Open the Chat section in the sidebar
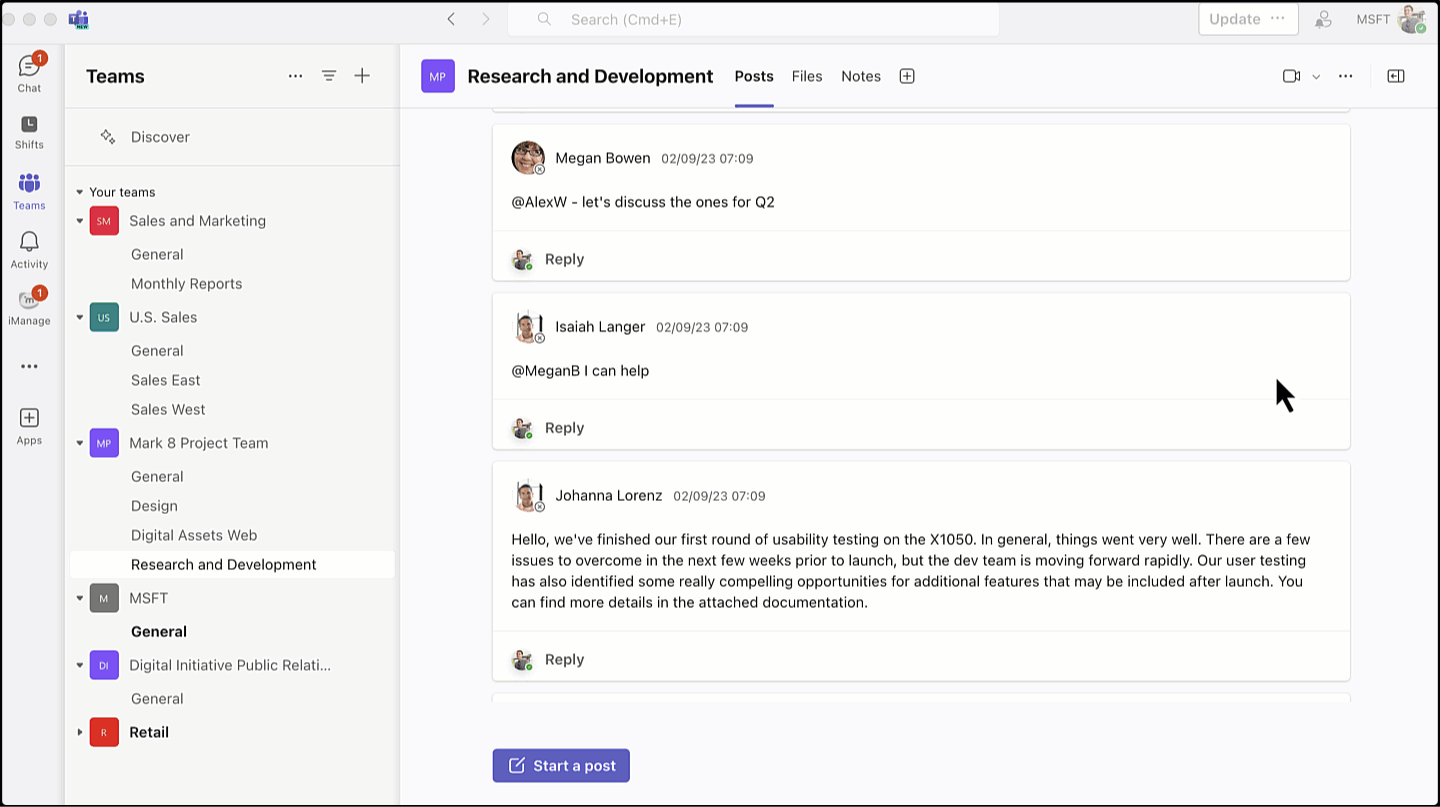Screen dimensions: 1440x807 pyautogui.click(x=29, y=70)
